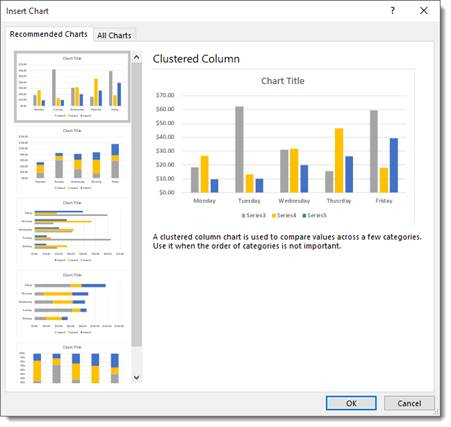This screenshot has width=451, height=427.
Task: Click the Series3 gray legend marker
Action: point(243,216)
